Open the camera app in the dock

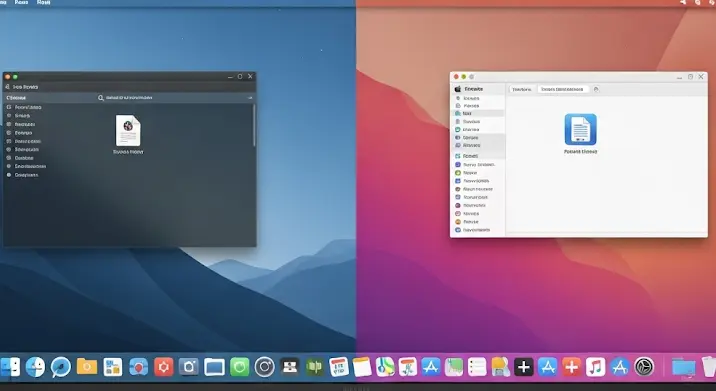click(x=189, y=367)
